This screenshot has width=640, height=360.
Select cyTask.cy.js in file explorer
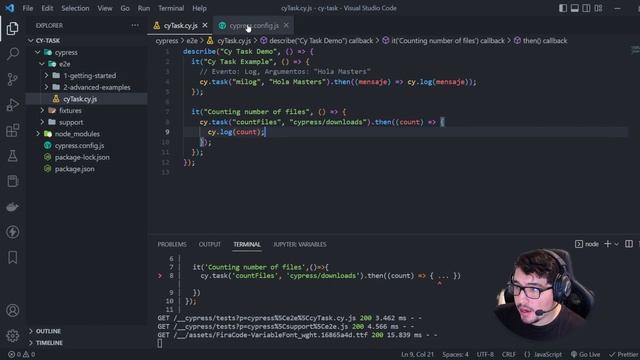pyautogui.click(x=87, y=99)
